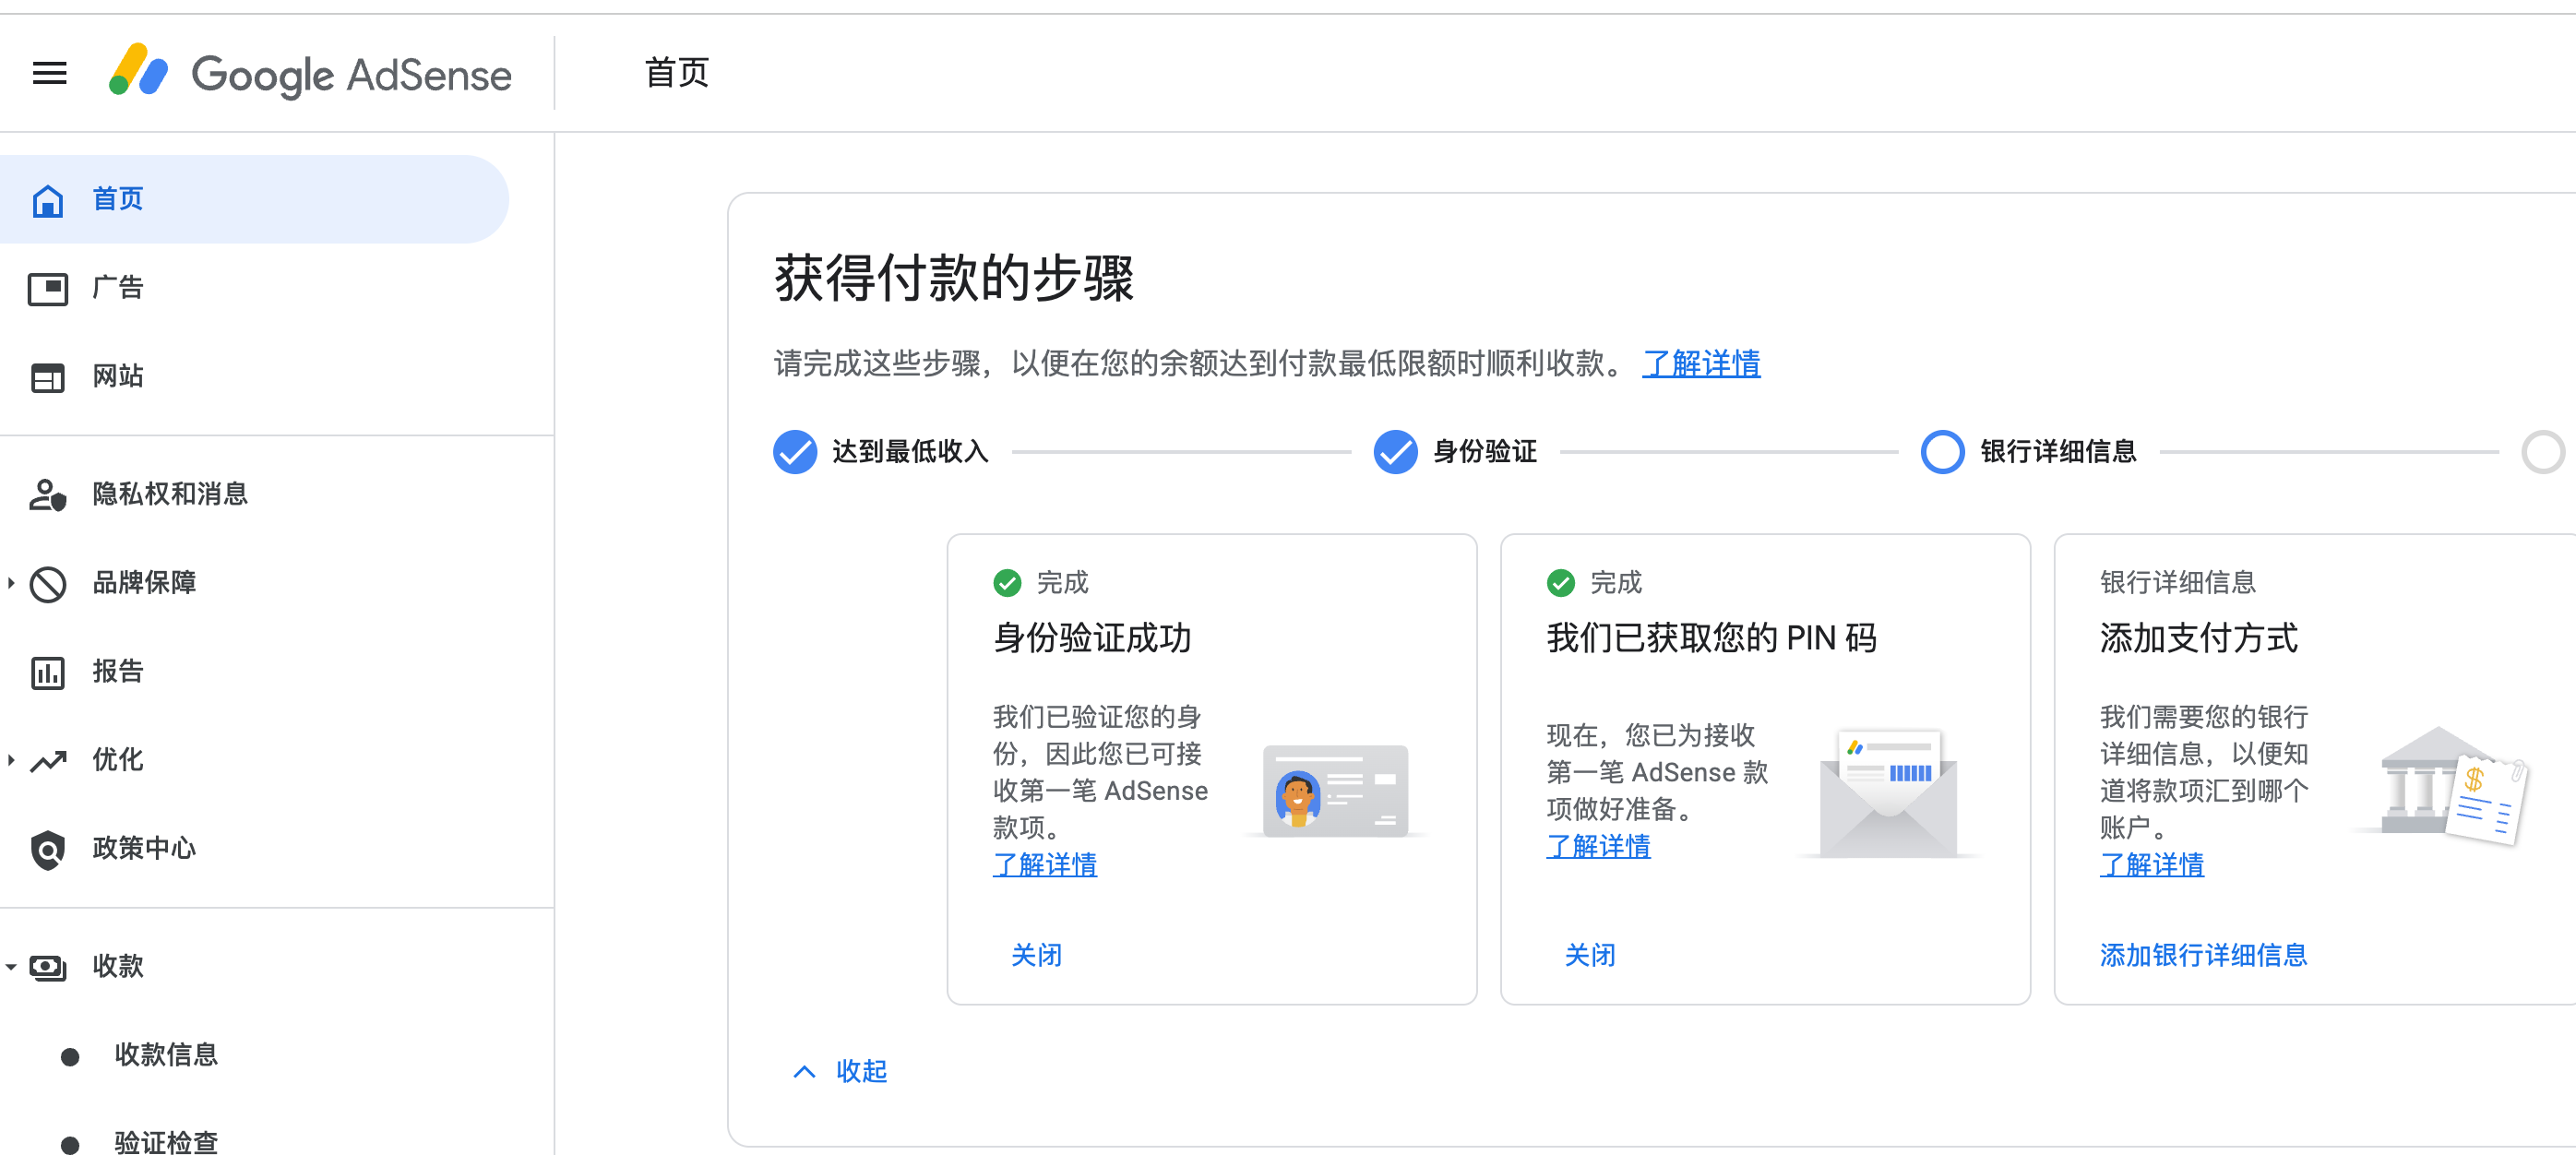Click the 优化 trending arrow icon
Image resolution: width=2576 pixels, height=1155 pixels.
(48, 761)
